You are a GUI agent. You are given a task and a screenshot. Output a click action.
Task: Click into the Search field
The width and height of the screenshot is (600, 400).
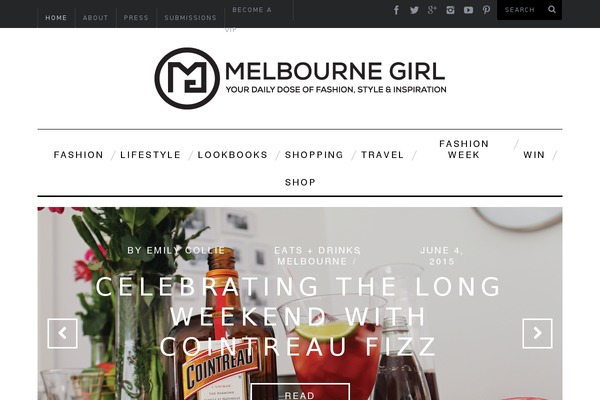coord(522,10)
